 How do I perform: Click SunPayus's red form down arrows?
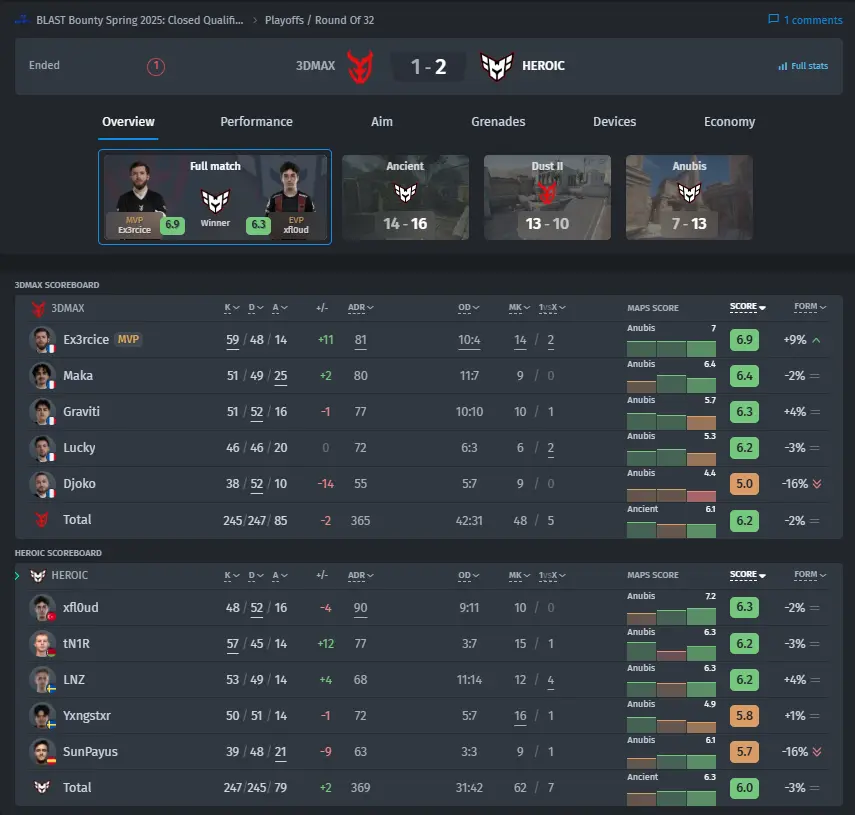[x=817, y=752]
